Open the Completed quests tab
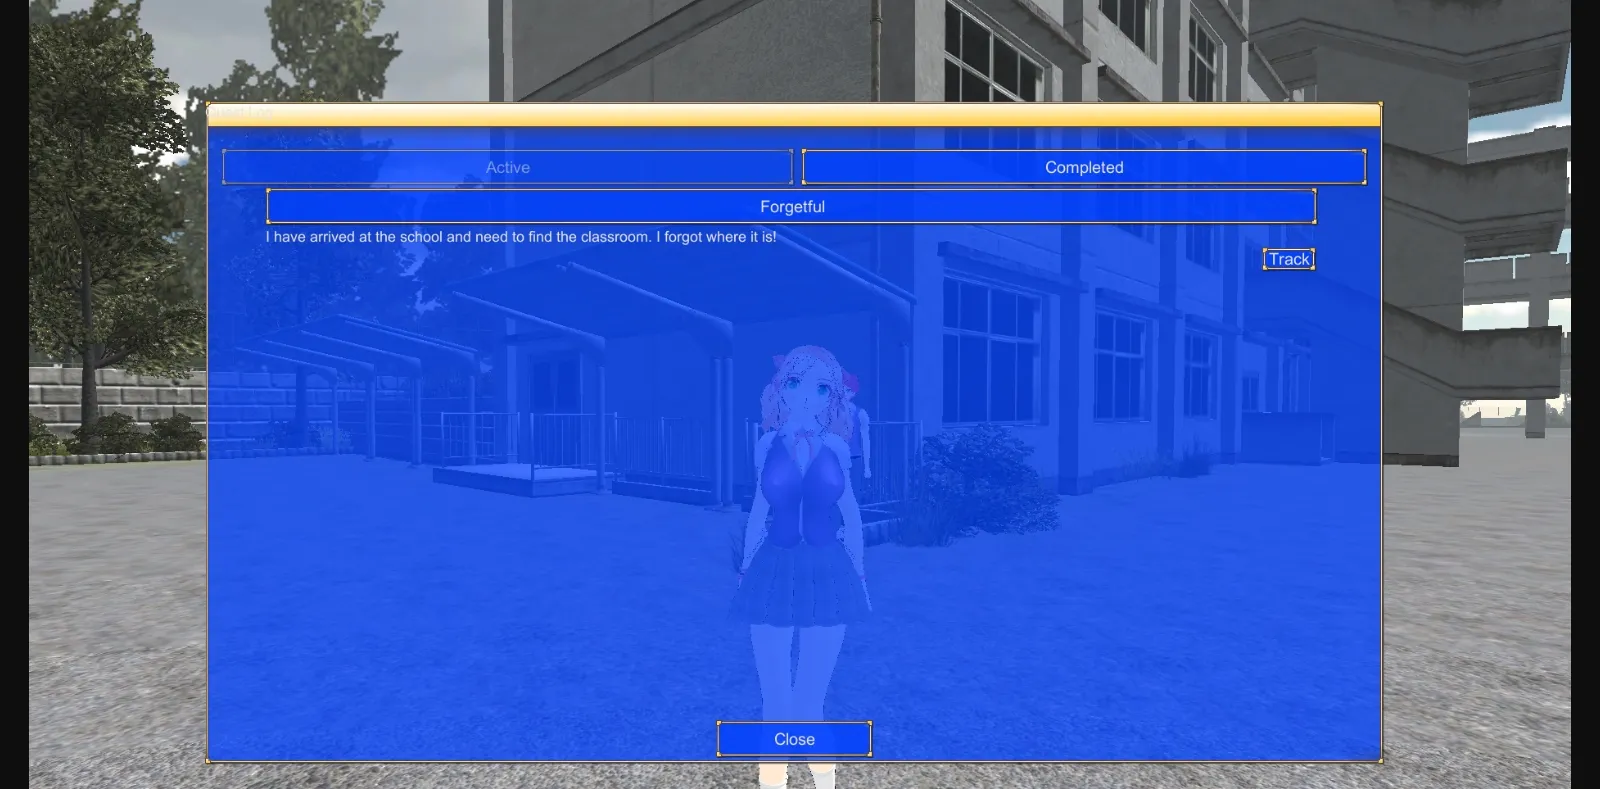The width and height of the screenshot is (1600, 789). click(1084, 167)
